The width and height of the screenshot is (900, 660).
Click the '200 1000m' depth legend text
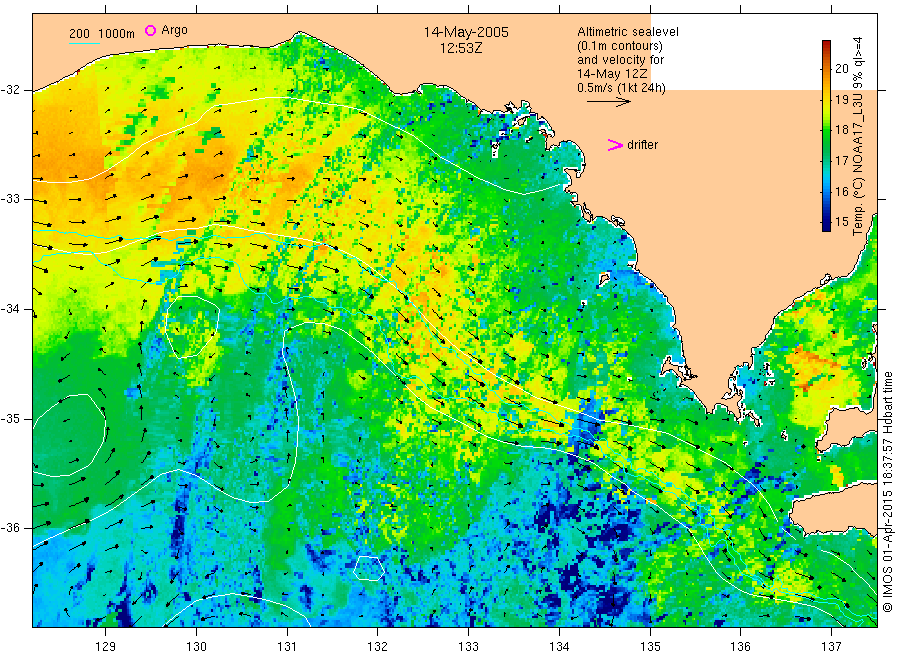click(102, 34)
